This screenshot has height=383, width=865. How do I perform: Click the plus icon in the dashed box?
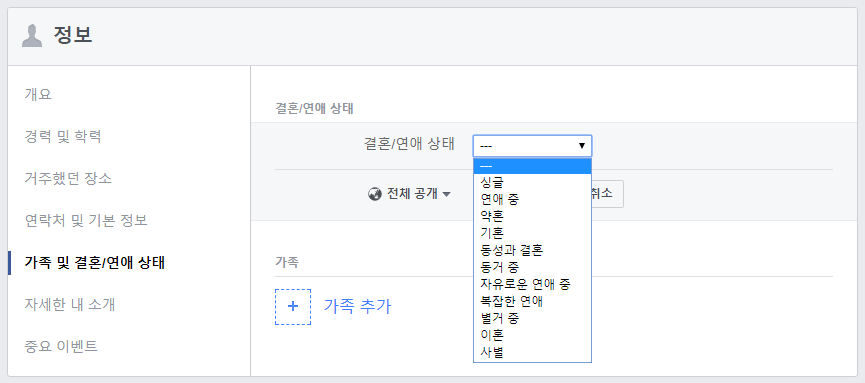pyautogui.click(x=293, y=307)
